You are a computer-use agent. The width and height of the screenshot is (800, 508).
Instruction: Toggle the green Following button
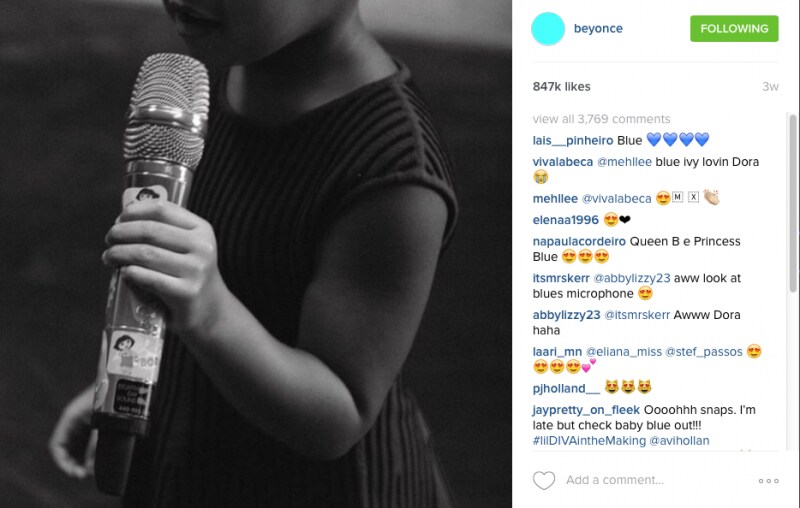pos(734,29)
